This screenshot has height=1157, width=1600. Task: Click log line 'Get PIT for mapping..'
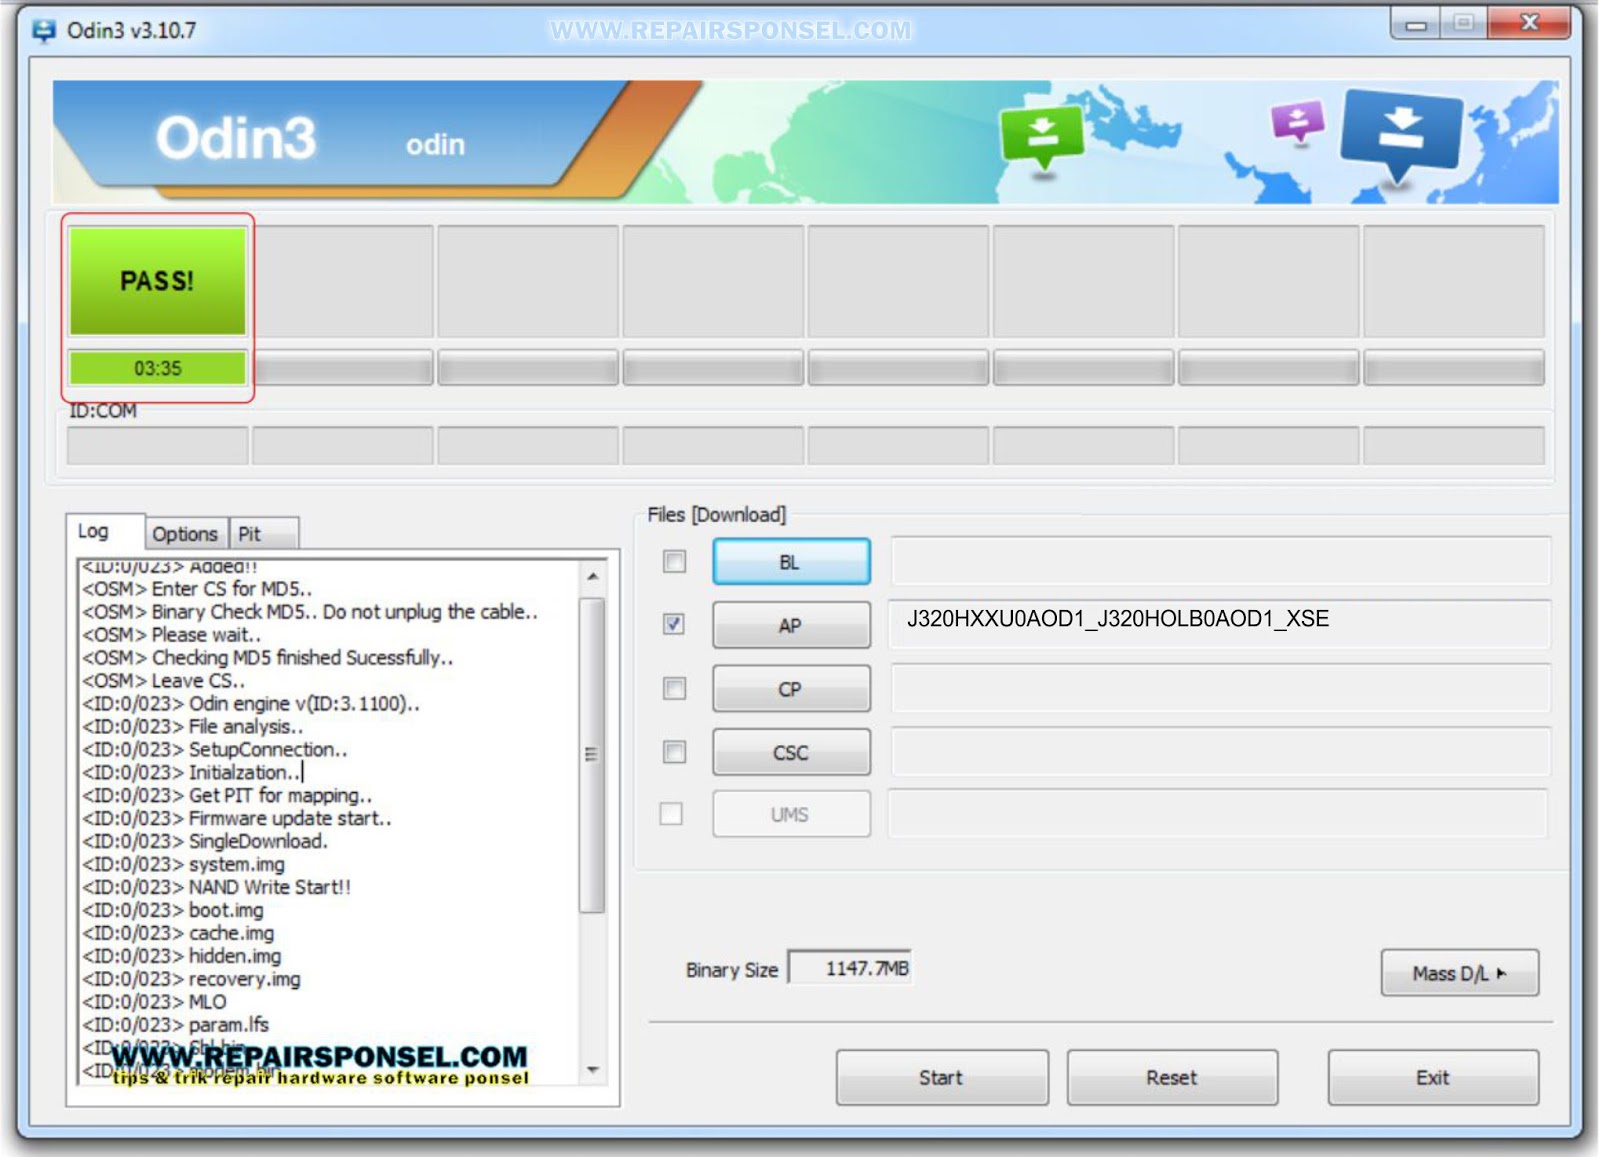coord(227,795)
